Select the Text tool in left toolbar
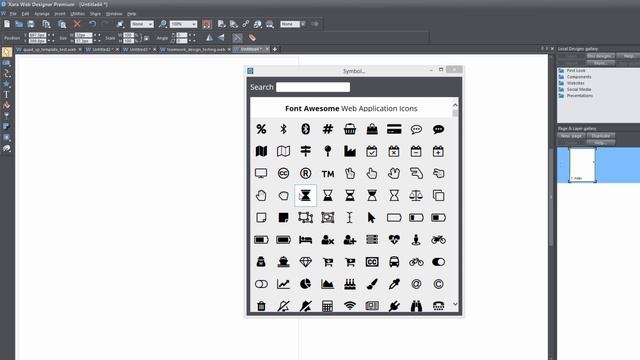640x360 pixels. (7, 95)
